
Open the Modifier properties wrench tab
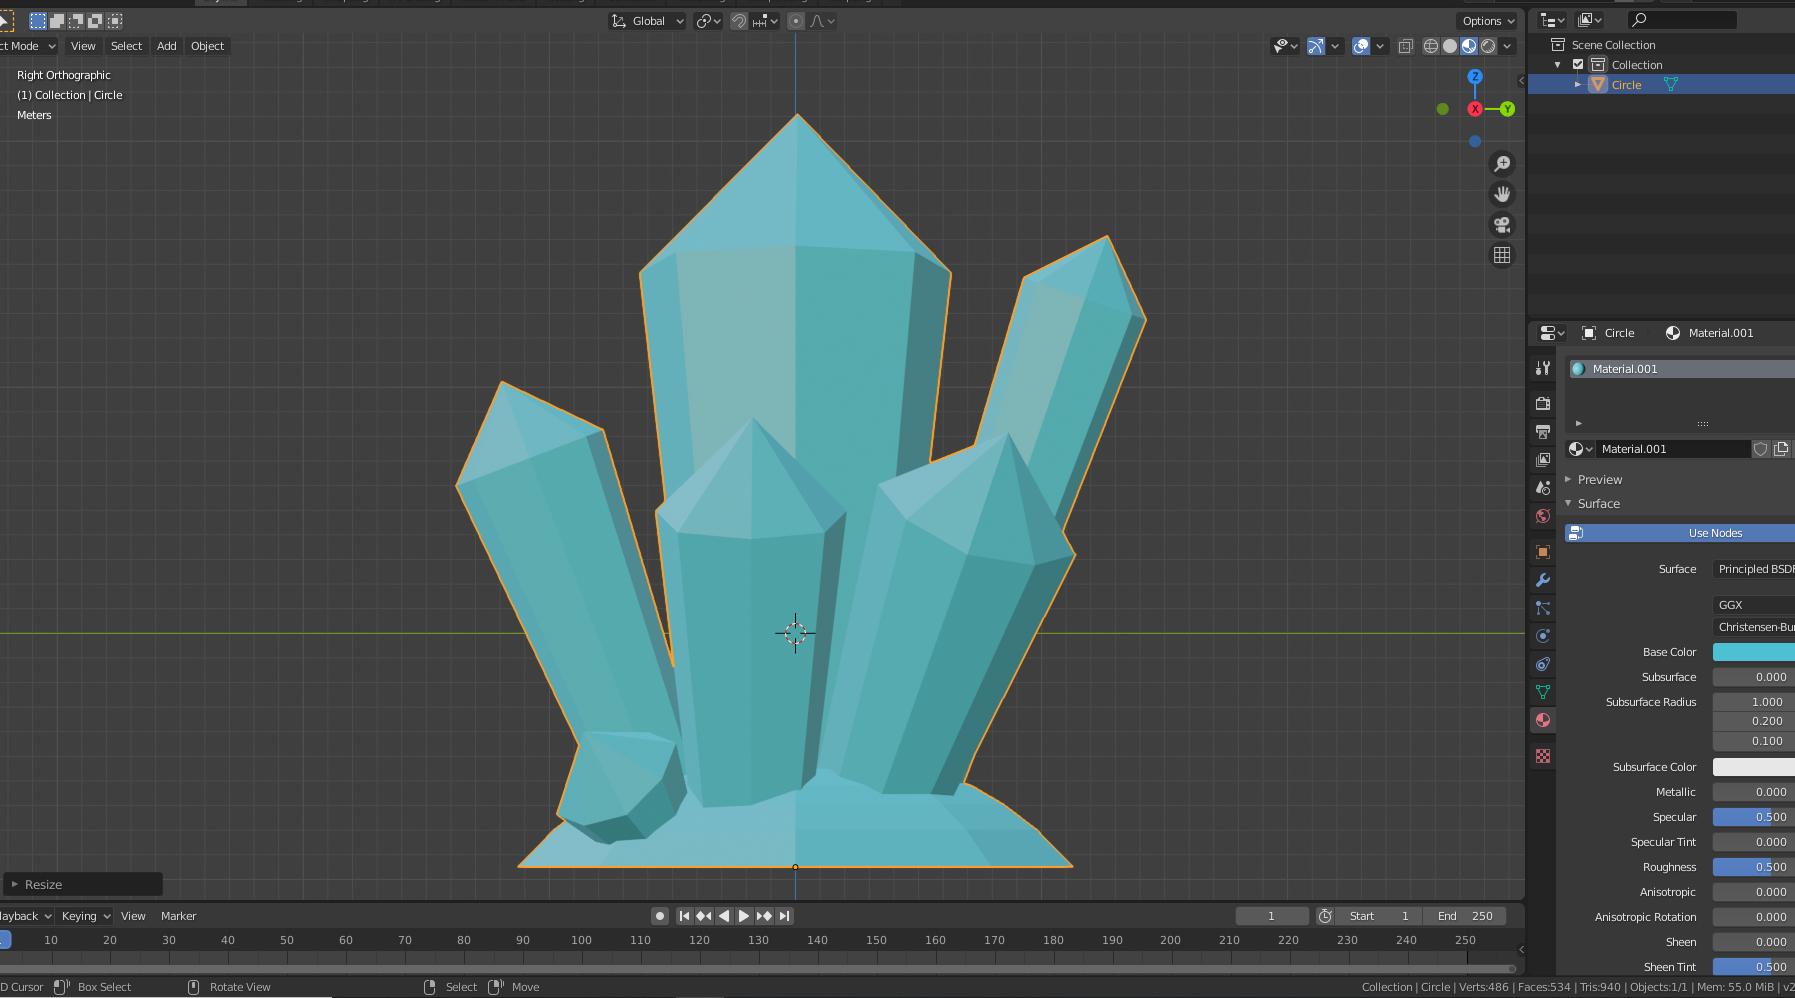click(x=1543, y=580)
